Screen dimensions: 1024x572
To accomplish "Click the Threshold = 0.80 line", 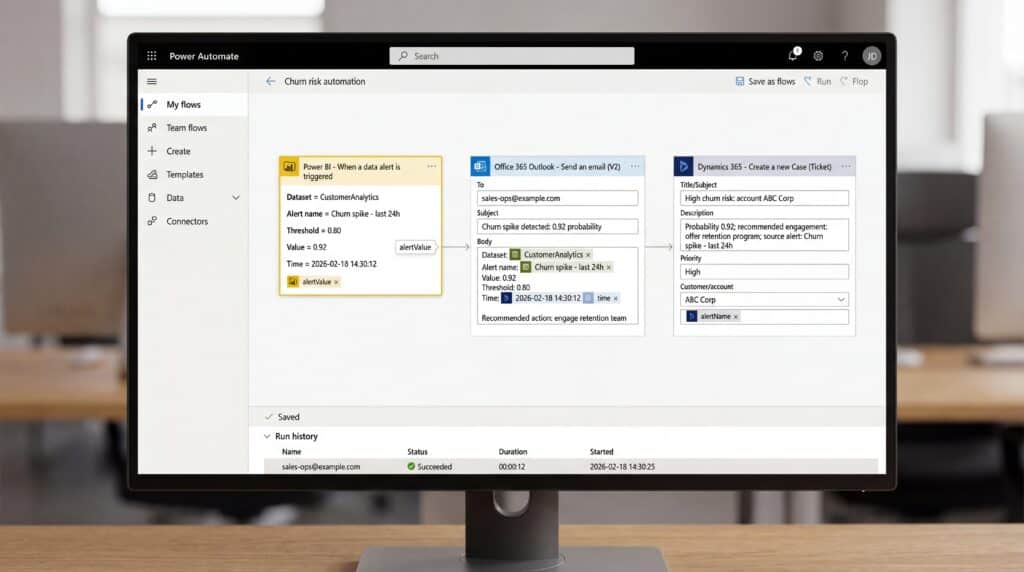I will [313, 230].
